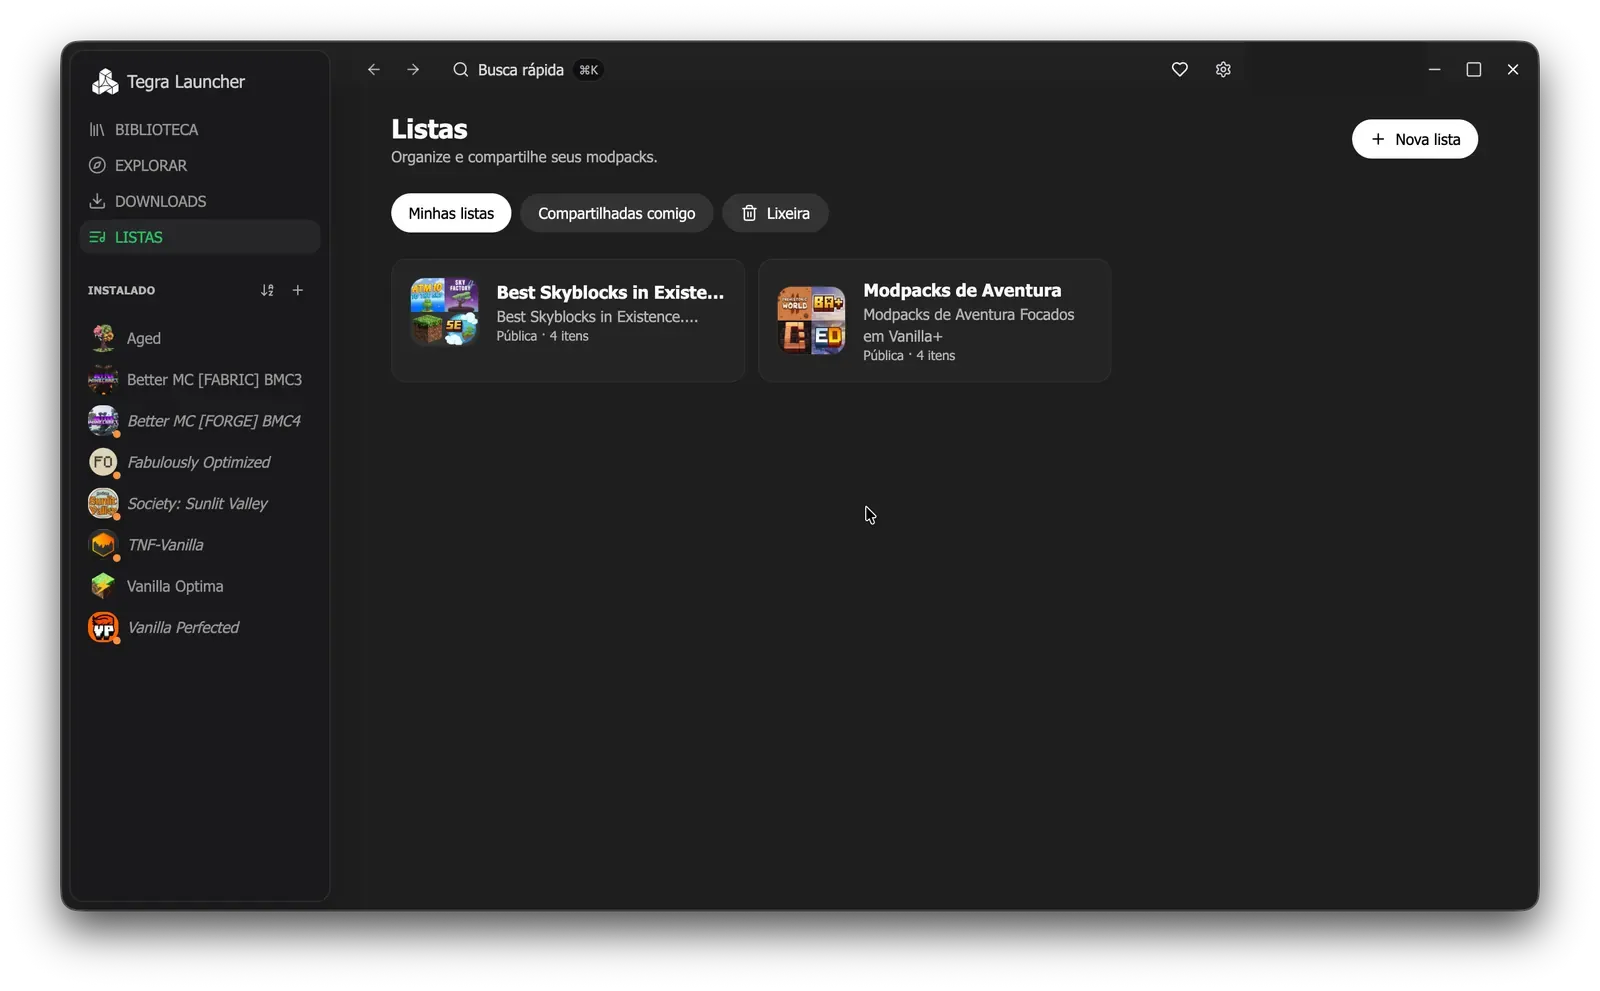
Task: Go forward with the right arrow
Action: tap(413, 70)
